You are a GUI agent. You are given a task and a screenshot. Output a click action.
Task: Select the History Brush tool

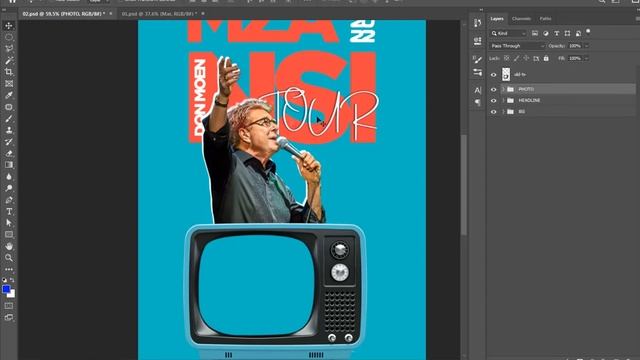[x=9, y=142]
